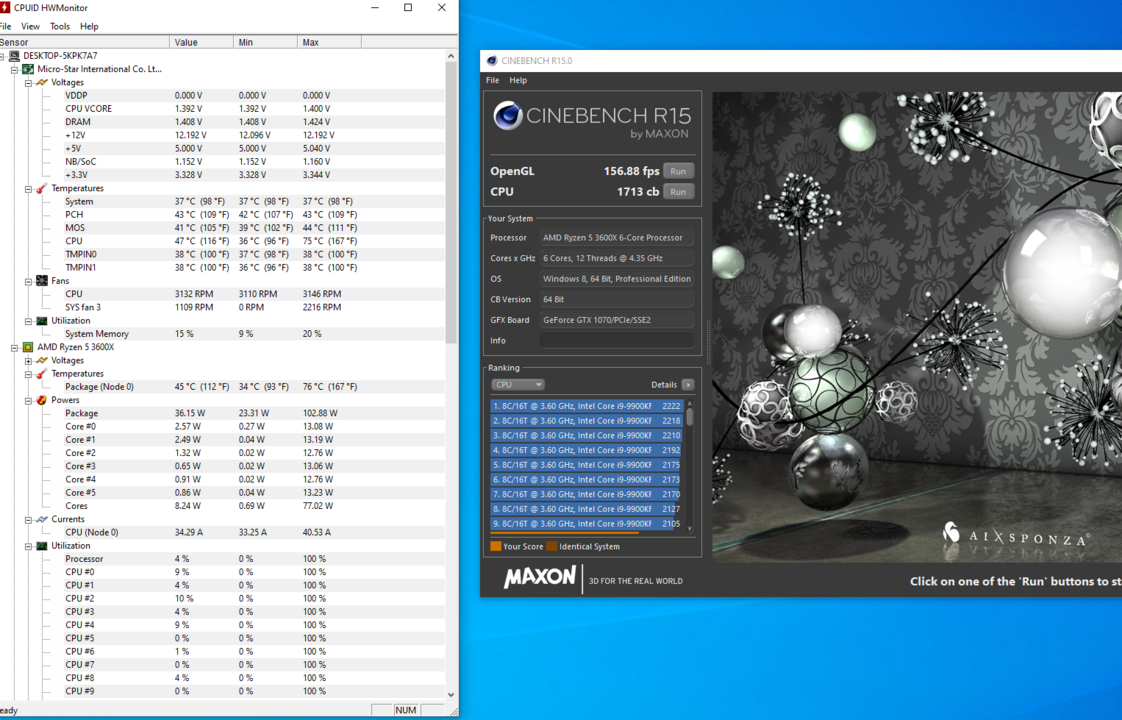Select the Package (Node 0) temperature row

pos(222,386)
